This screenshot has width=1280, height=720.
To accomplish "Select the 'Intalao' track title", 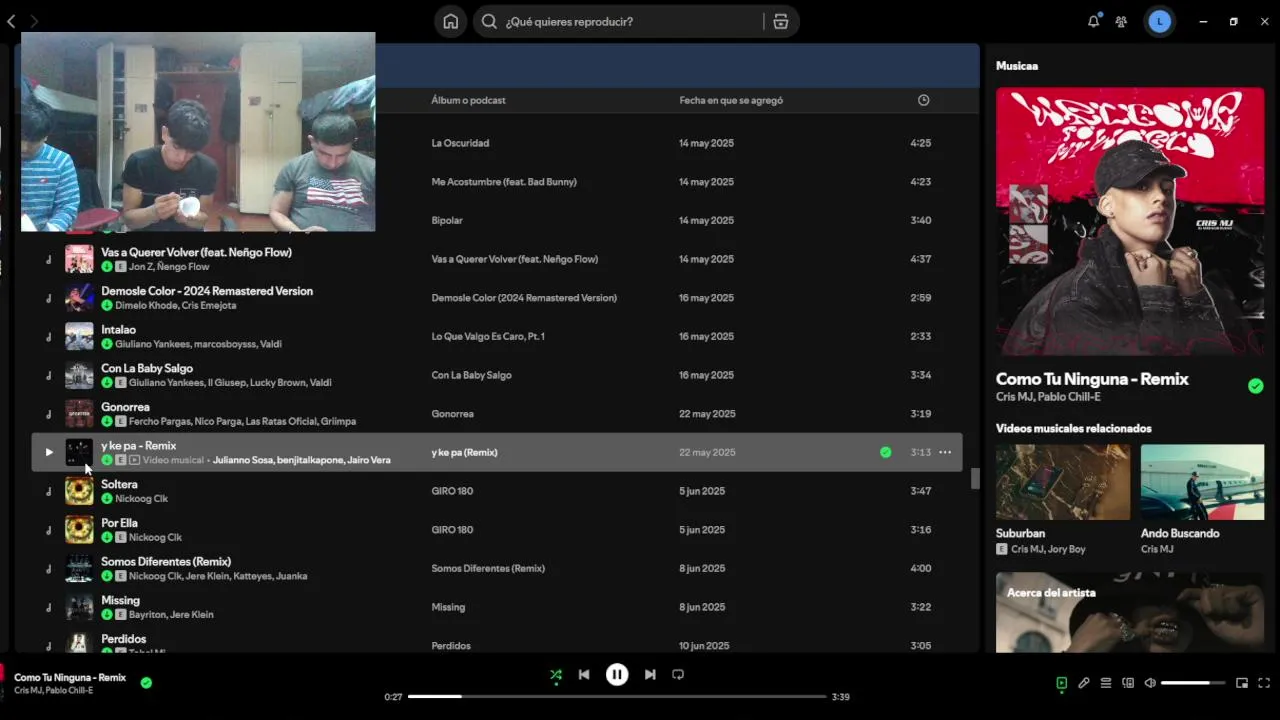I will [118, 329].
